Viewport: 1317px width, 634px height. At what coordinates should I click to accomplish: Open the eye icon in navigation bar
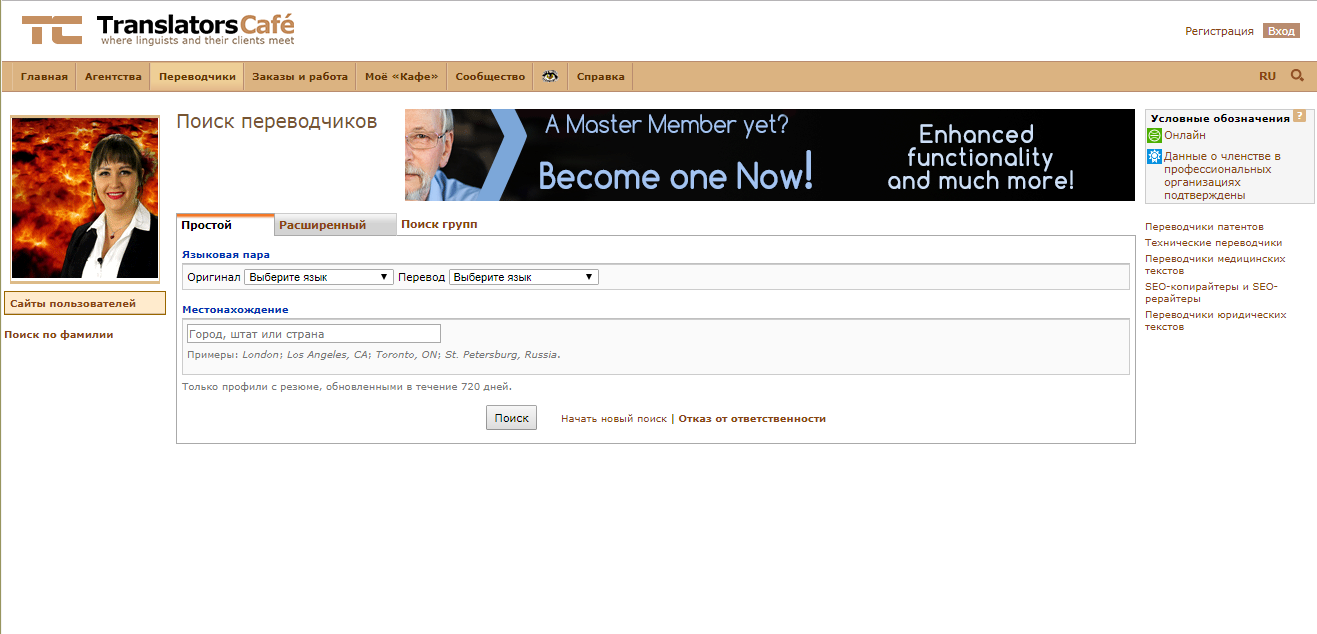550,76
